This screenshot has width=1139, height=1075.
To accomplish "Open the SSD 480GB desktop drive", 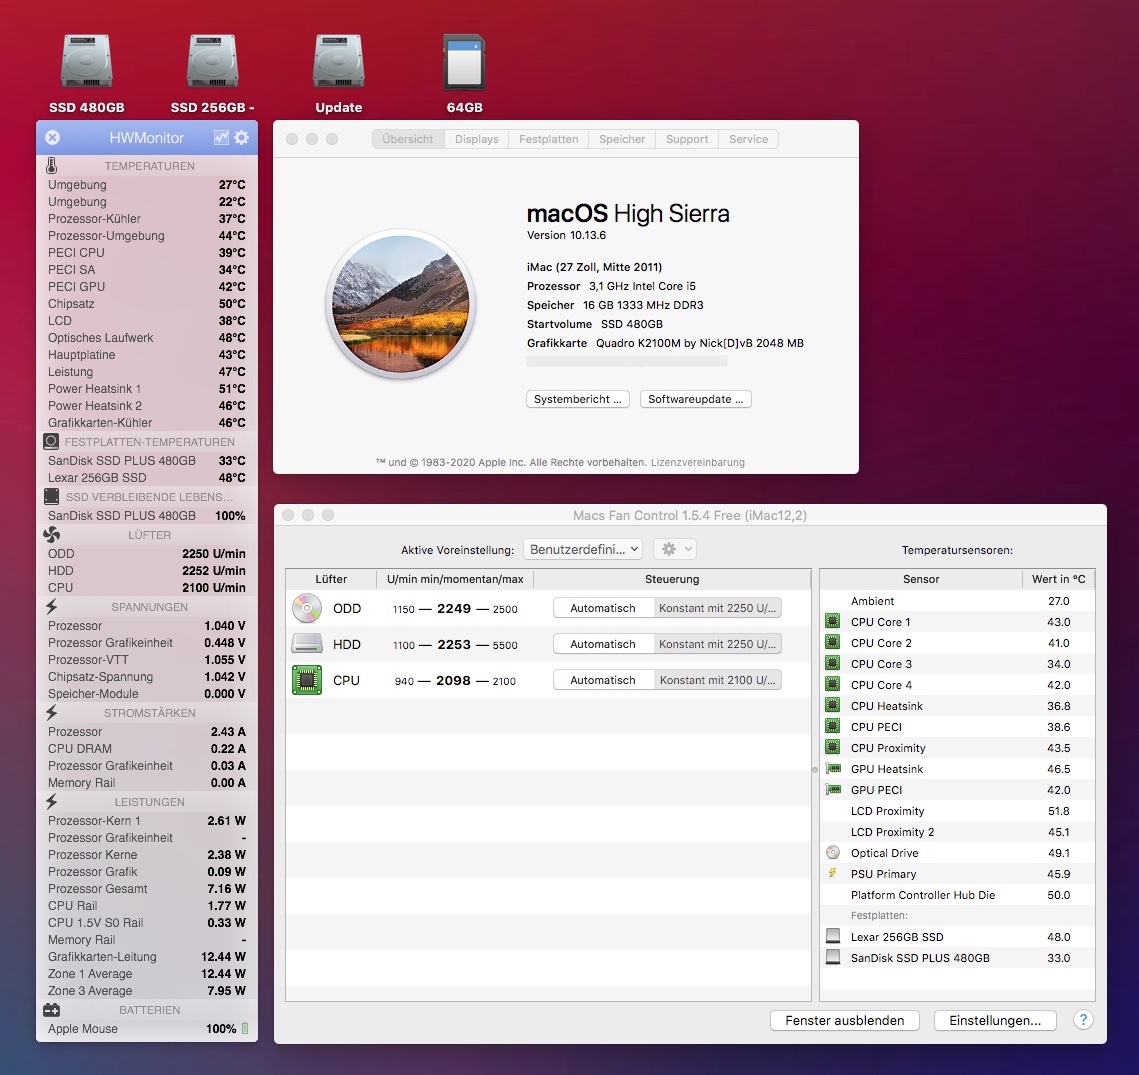I will pos(86,61).
